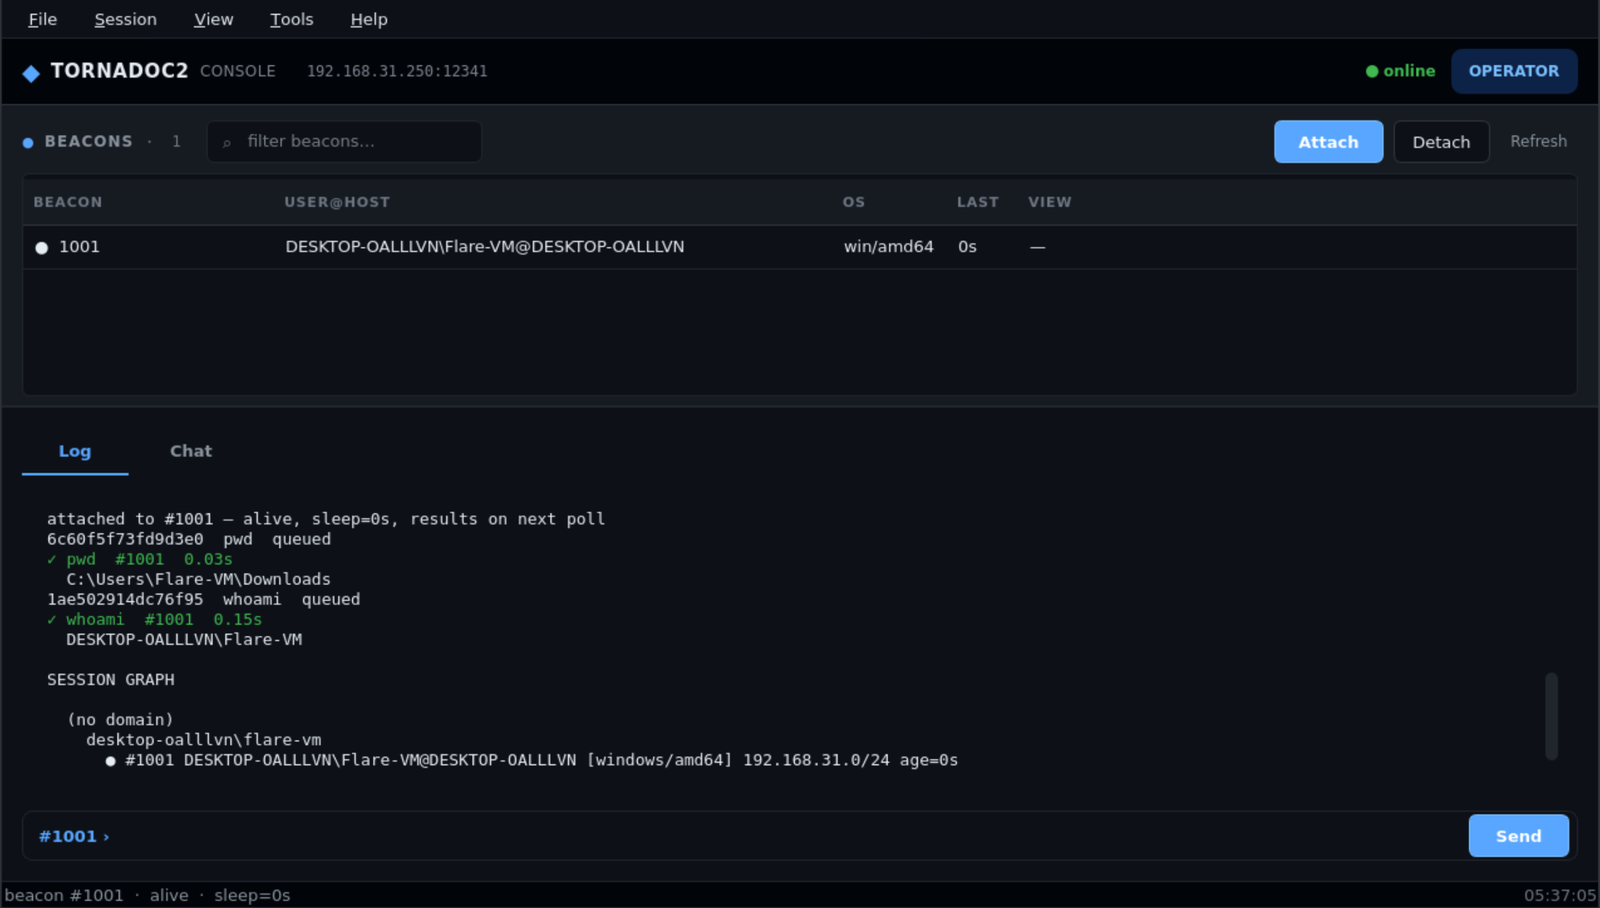This screenshot has height=908, width=1600.
Task: Click the VIEW column header
Action: [x=1050, y=202]
